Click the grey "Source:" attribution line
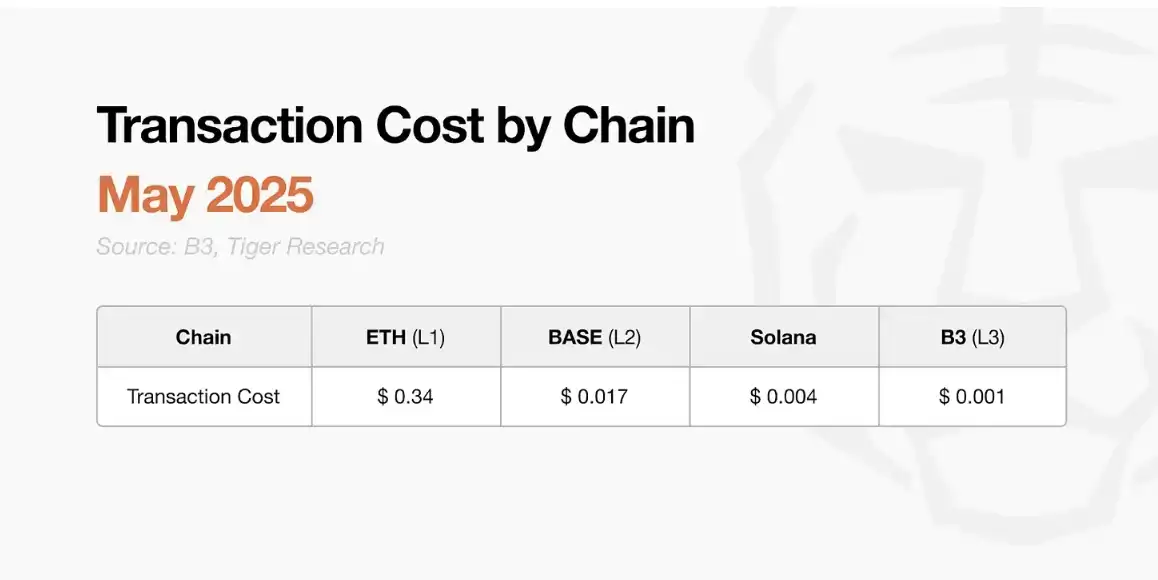 coord(240,247)
